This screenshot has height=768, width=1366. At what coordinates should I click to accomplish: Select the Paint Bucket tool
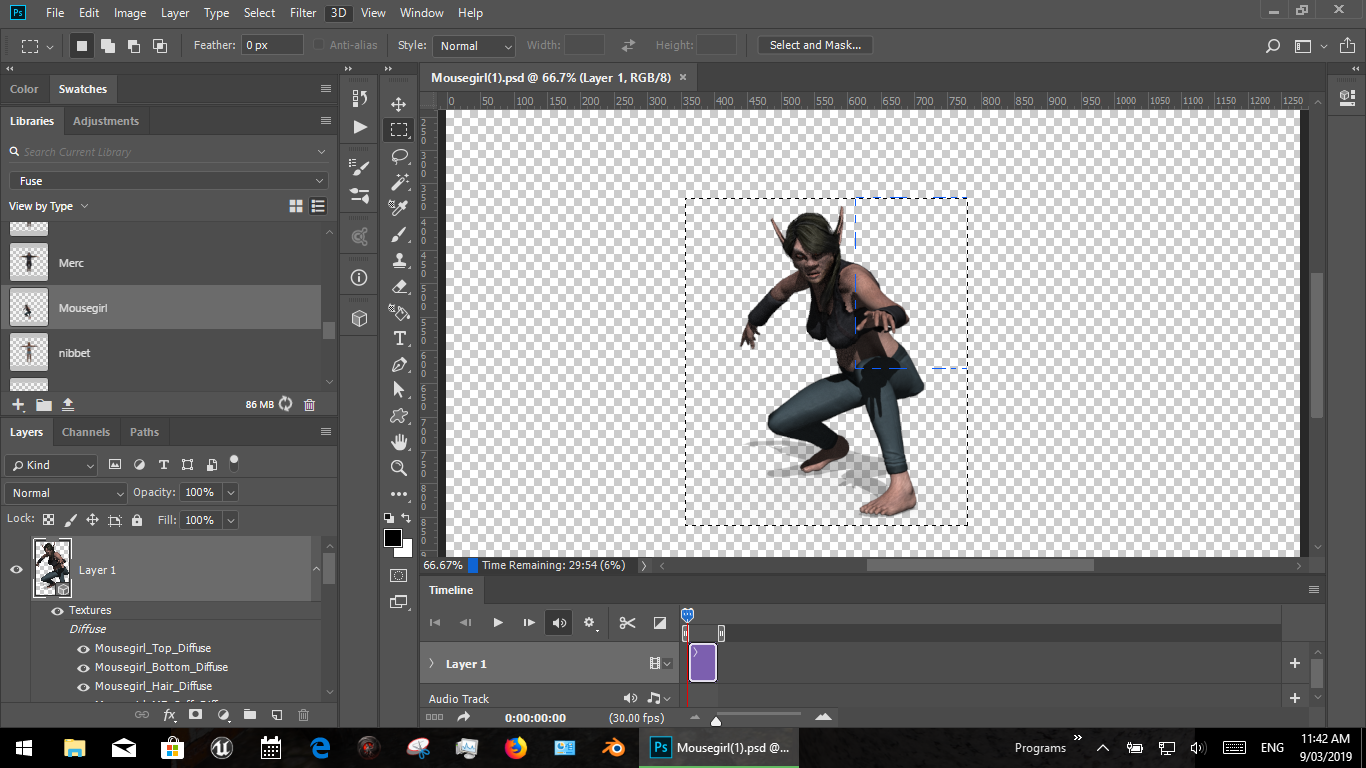coord(399,312)
